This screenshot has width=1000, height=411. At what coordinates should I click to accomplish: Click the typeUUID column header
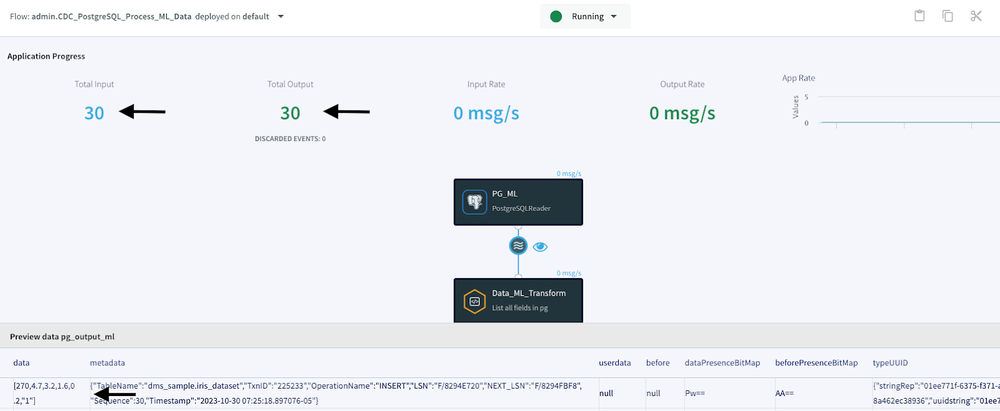(x=890, y=363)
